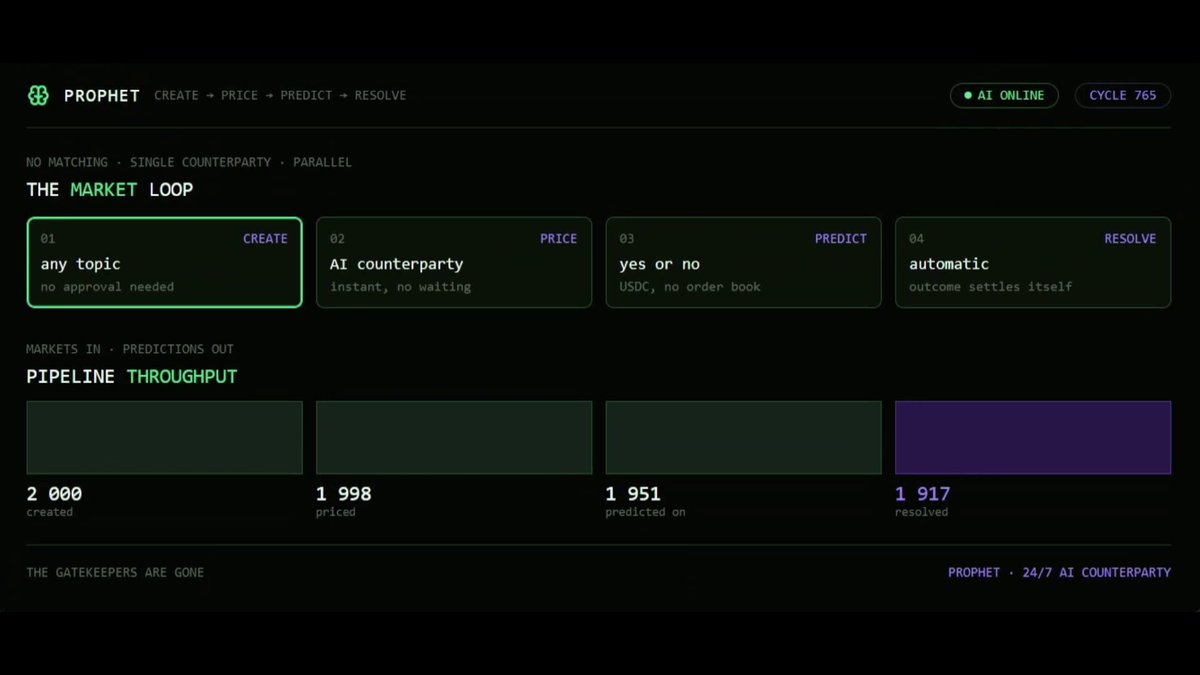Select the RESOLVE step in header breadcrumb
1200x675 pixels.
point(380,96)
